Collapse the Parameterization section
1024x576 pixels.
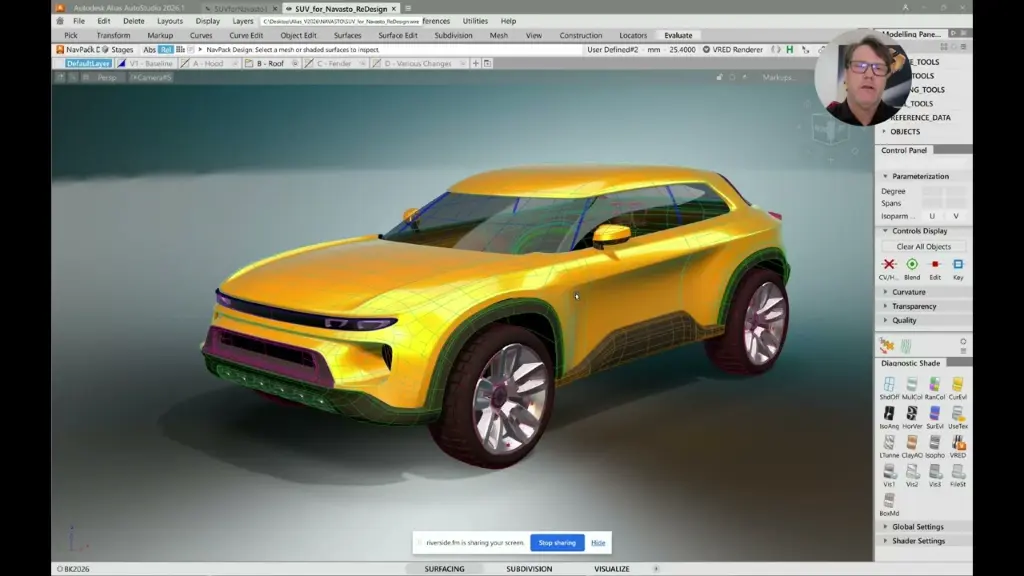point(886,176)
